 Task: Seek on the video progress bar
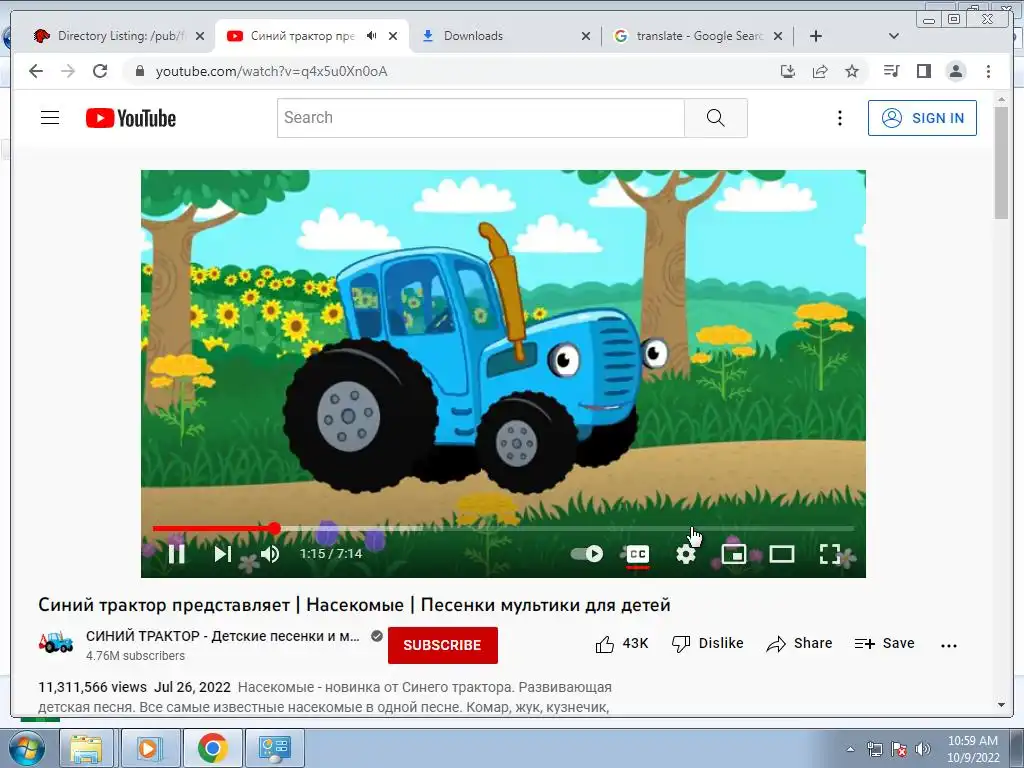[503, 528]
